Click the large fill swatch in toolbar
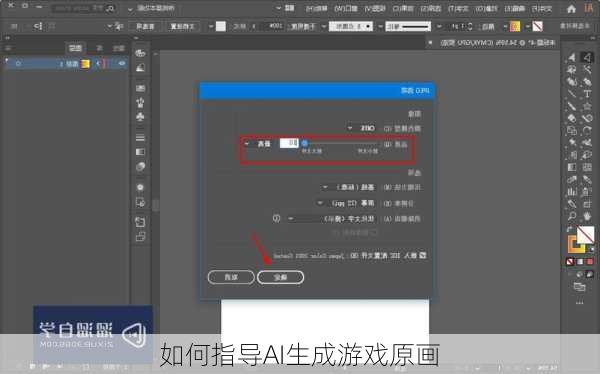This screenshot has height=374, width=600. coord(585,235)
